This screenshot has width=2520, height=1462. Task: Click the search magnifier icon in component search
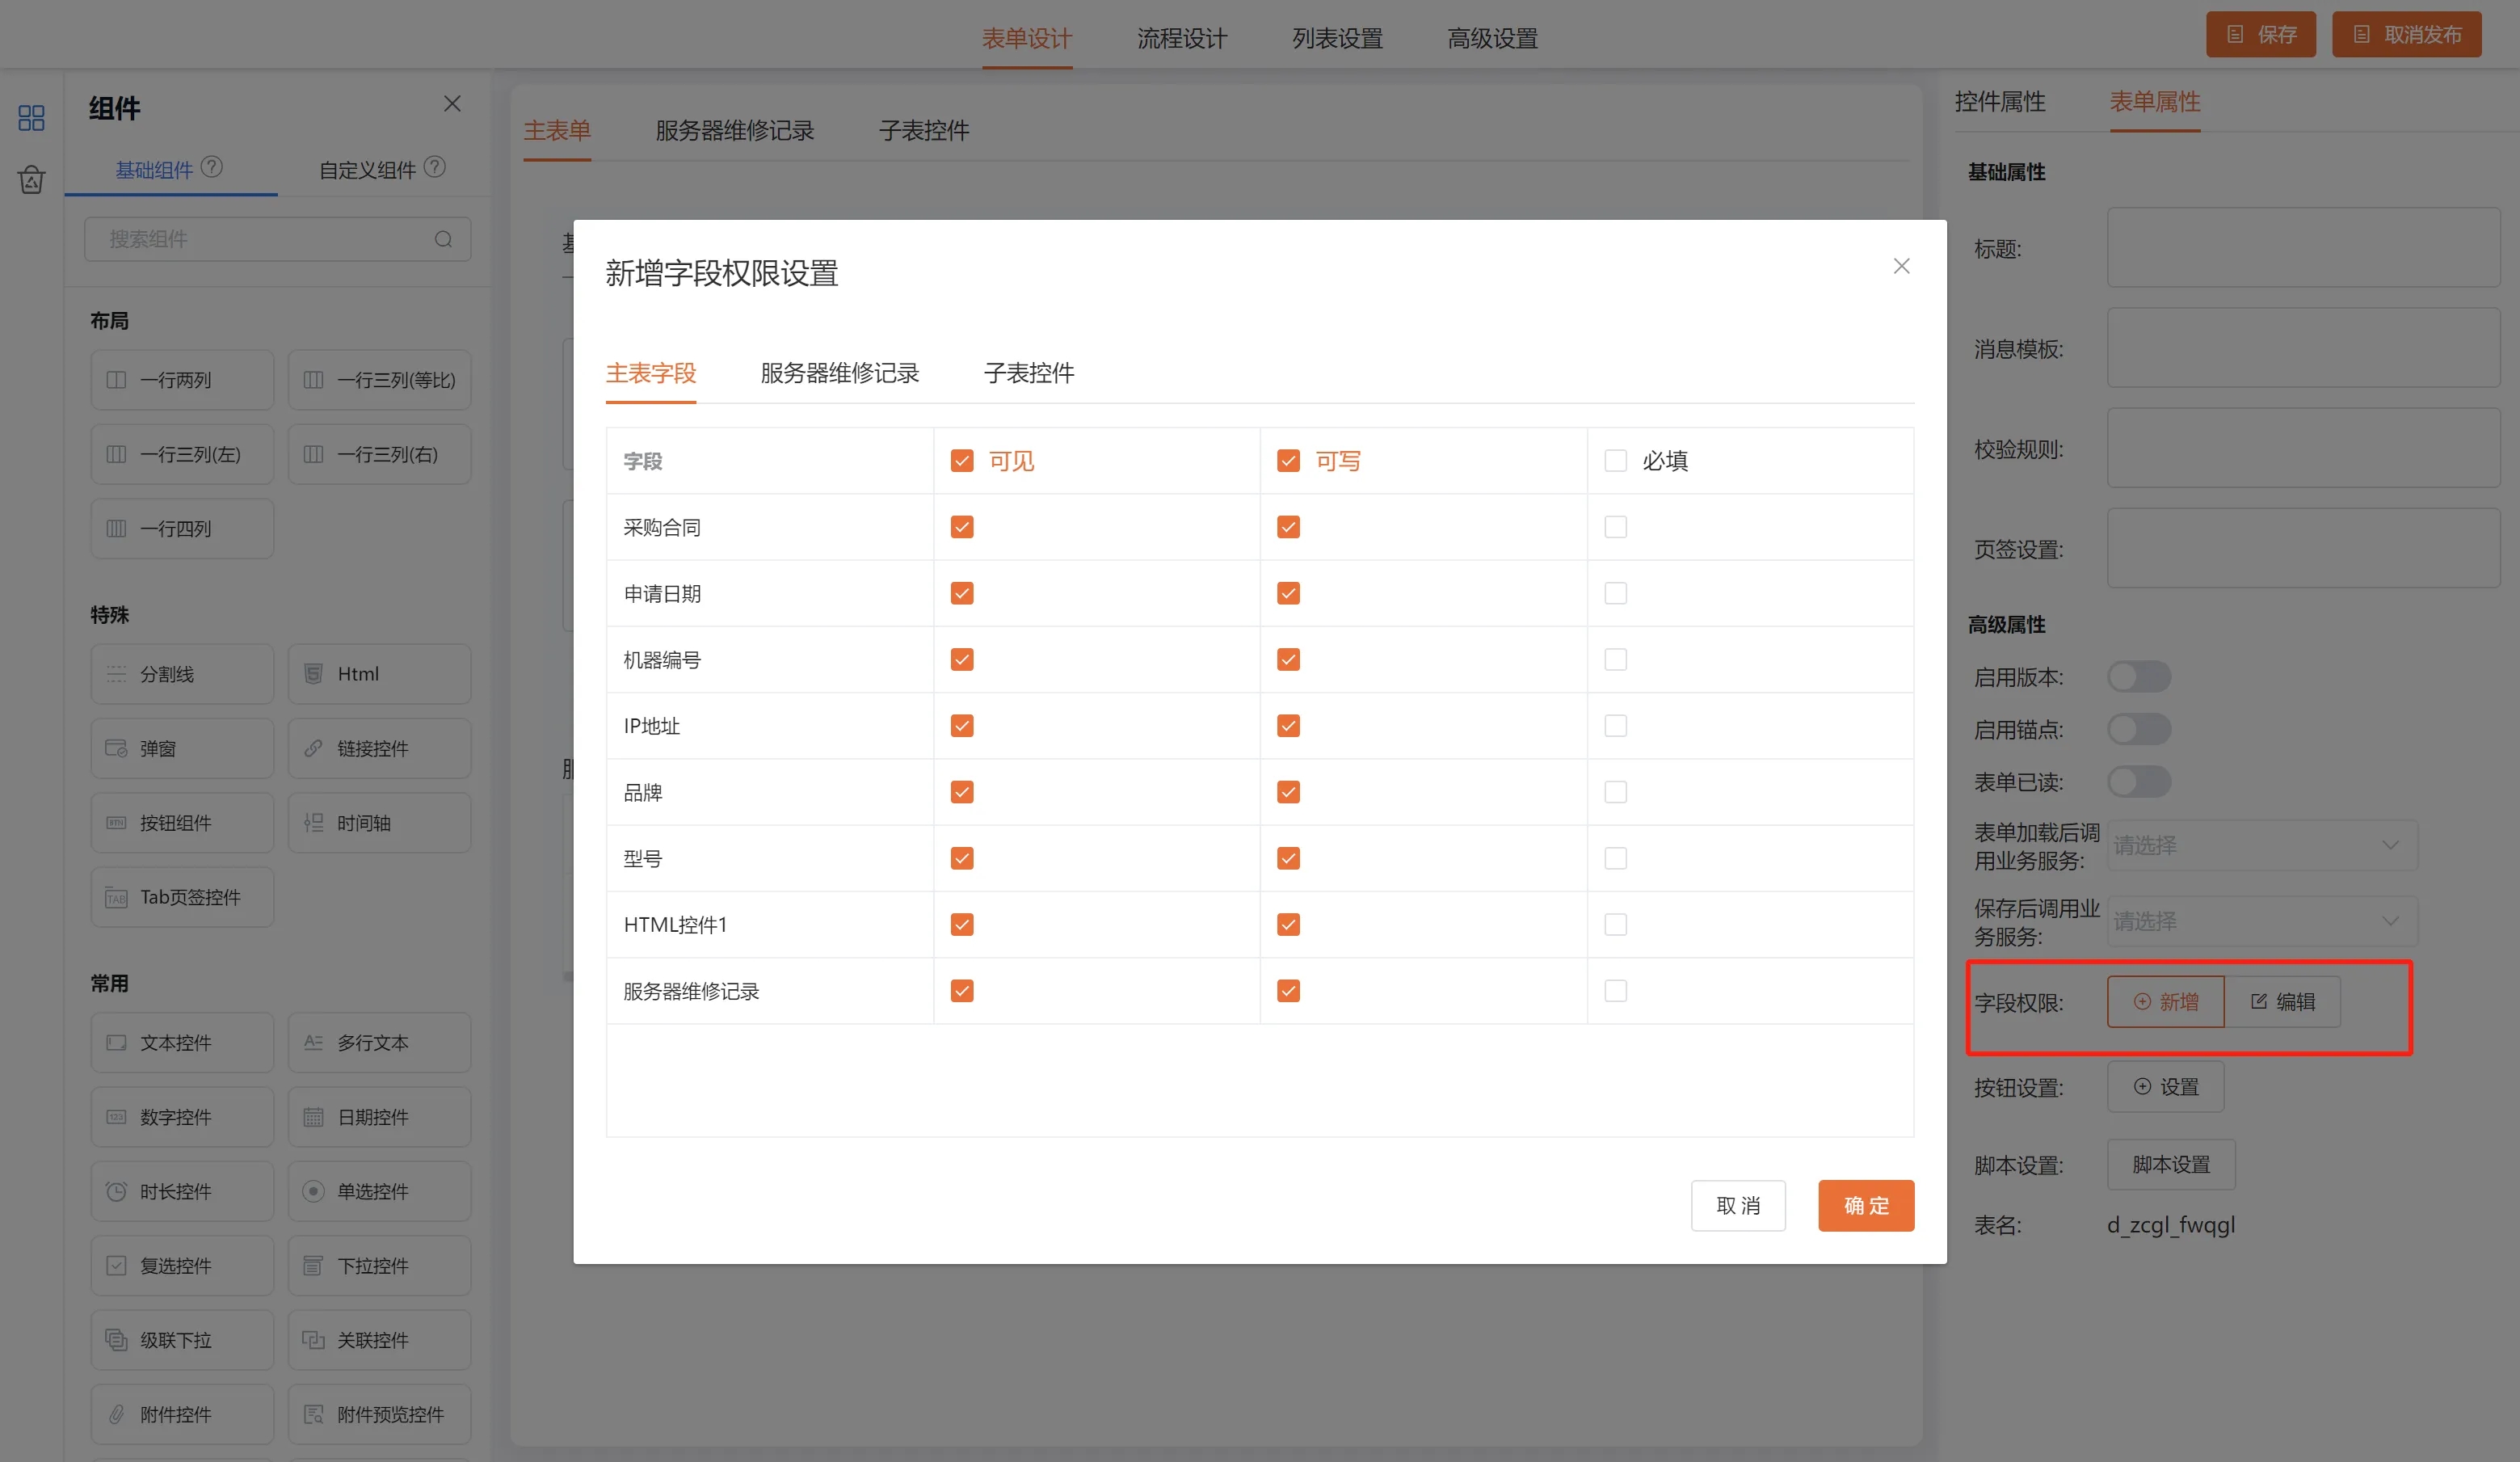click(x=443, y=239)
